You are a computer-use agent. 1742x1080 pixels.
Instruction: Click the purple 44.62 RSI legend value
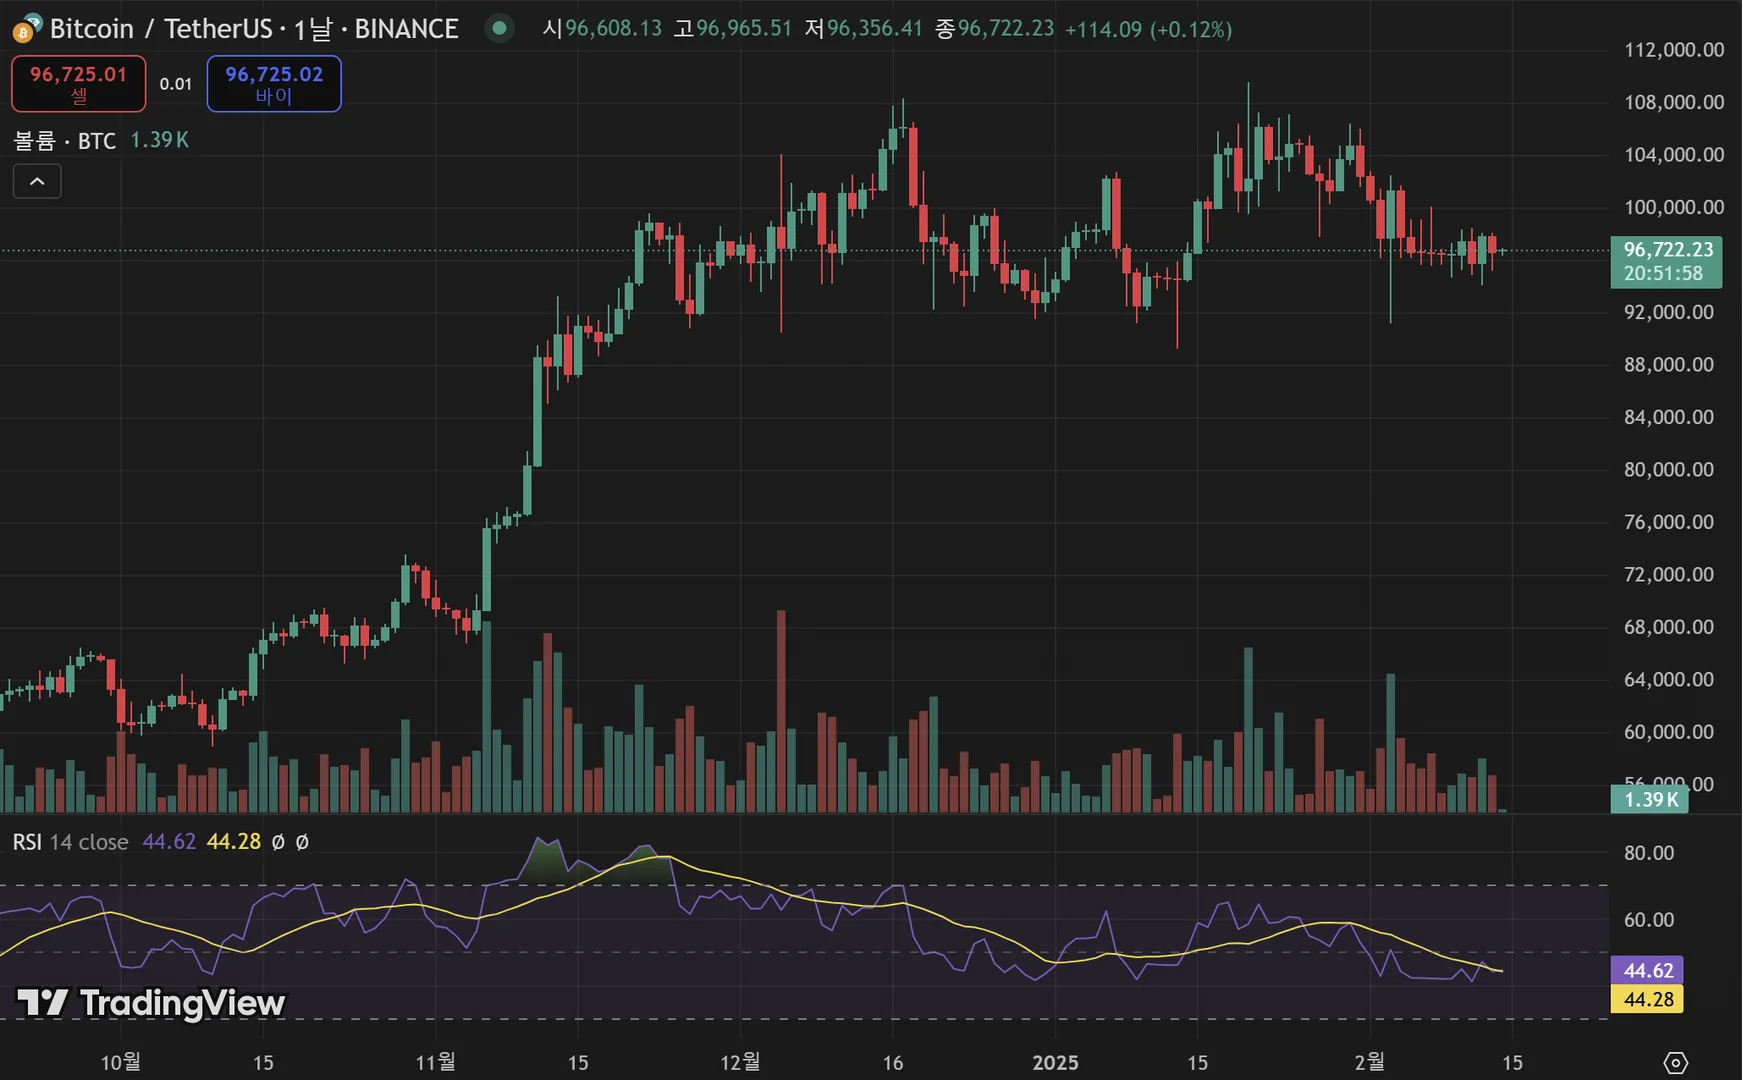169,842
